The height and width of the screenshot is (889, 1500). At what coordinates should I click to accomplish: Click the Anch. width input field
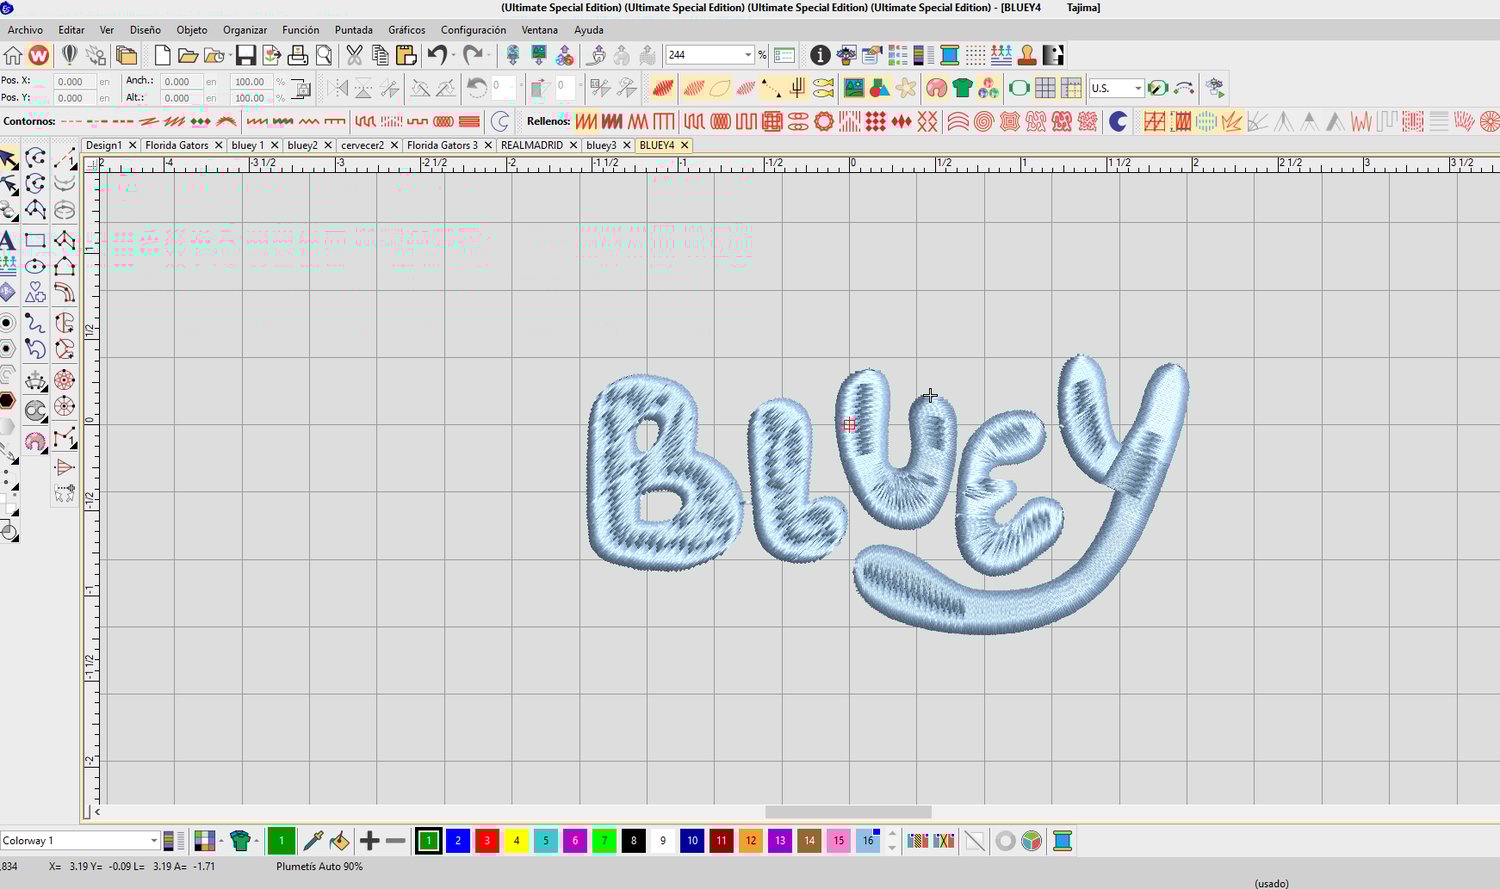coord(181,82)
